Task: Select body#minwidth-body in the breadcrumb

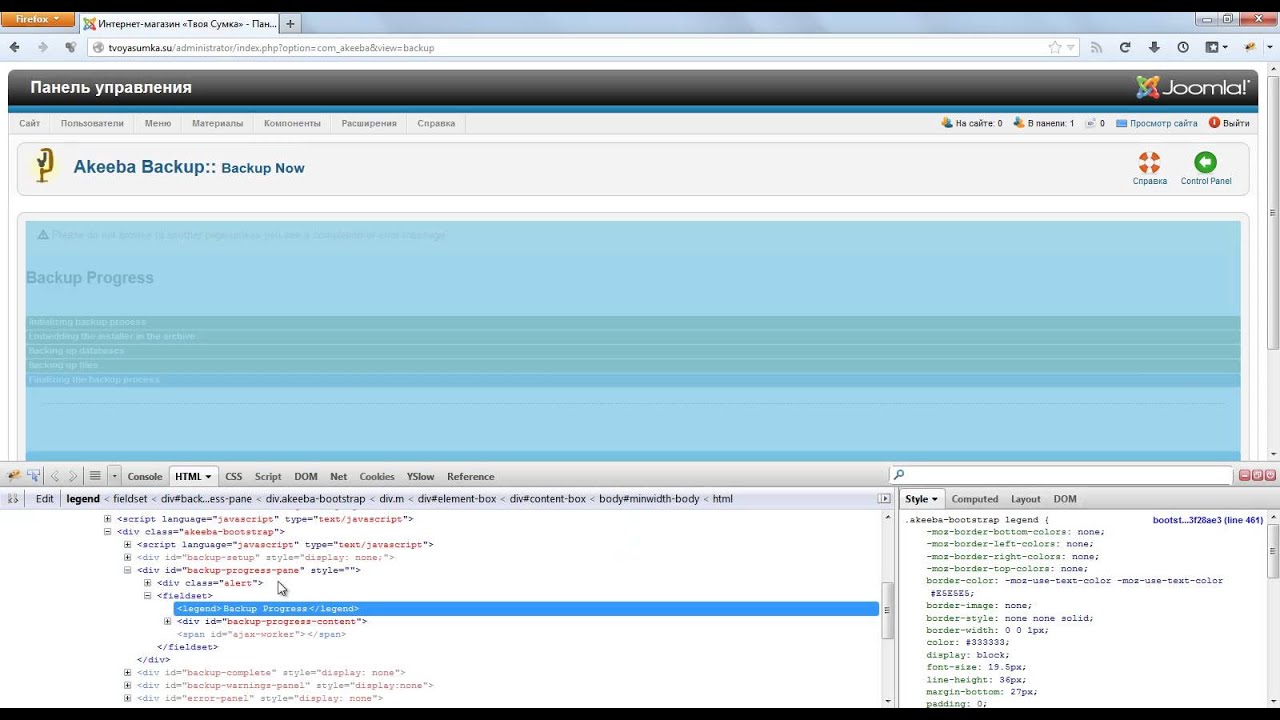Action: [x=650, y=499]
